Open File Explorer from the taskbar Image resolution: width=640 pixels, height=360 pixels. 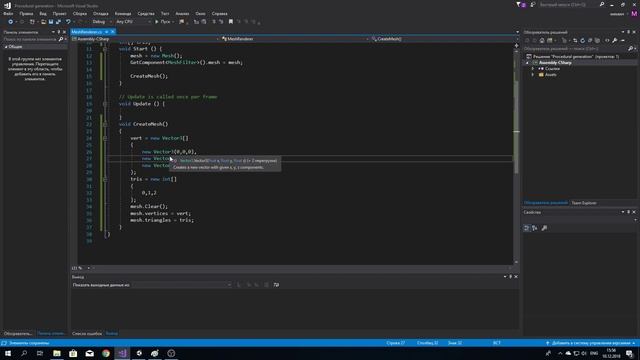(57, 353)
